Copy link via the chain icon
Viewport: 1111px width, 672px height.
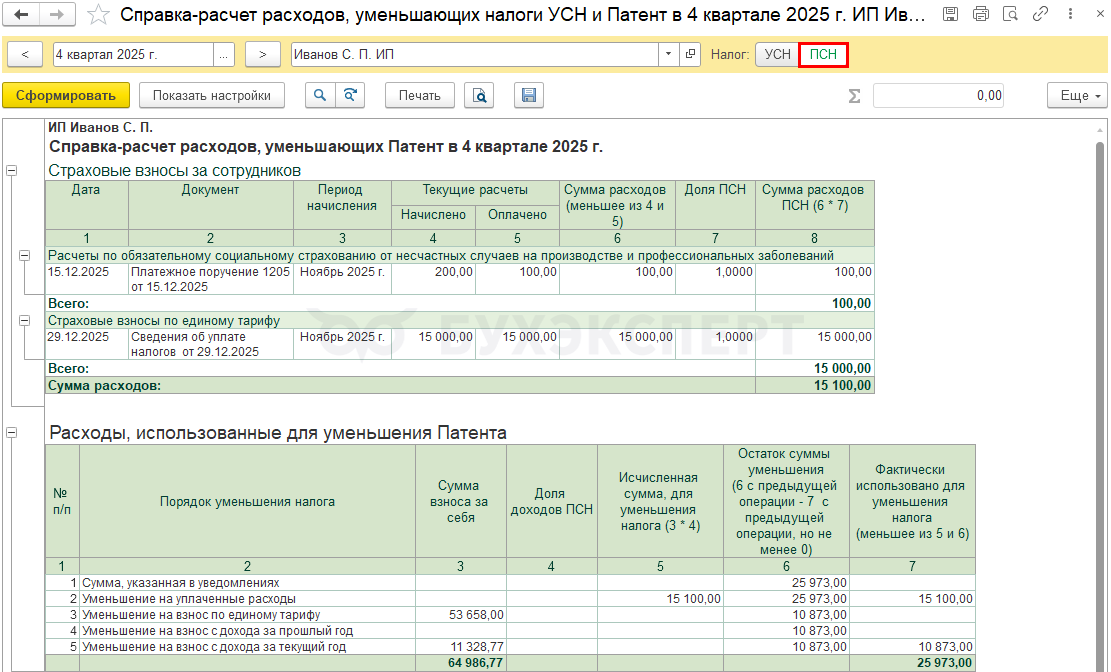click(1041, 15)
